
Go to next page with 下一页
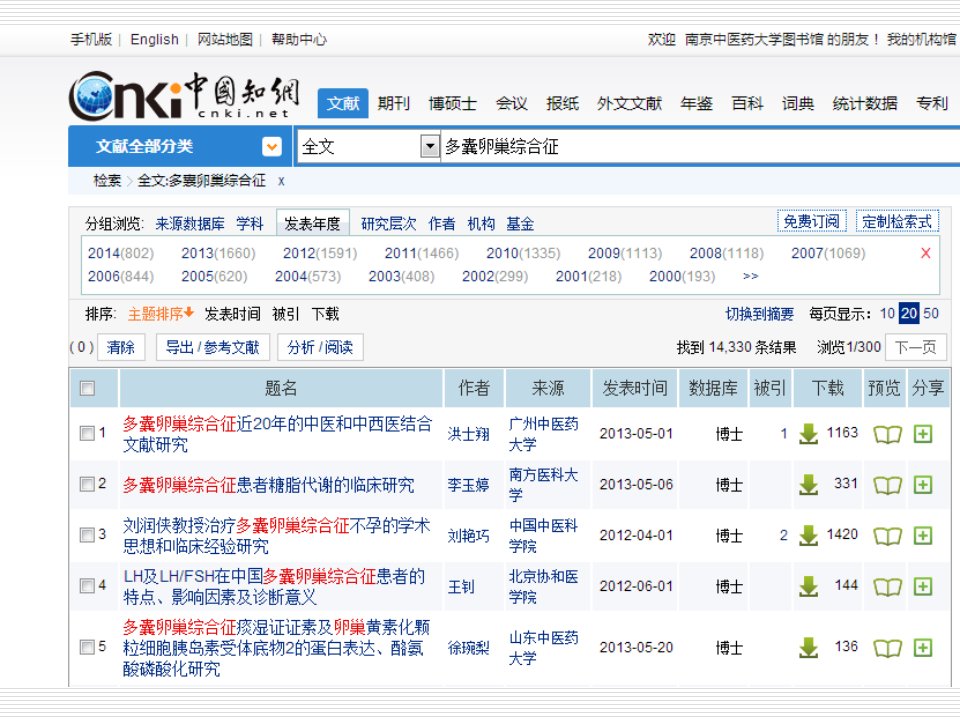click(x=916, y=347)
